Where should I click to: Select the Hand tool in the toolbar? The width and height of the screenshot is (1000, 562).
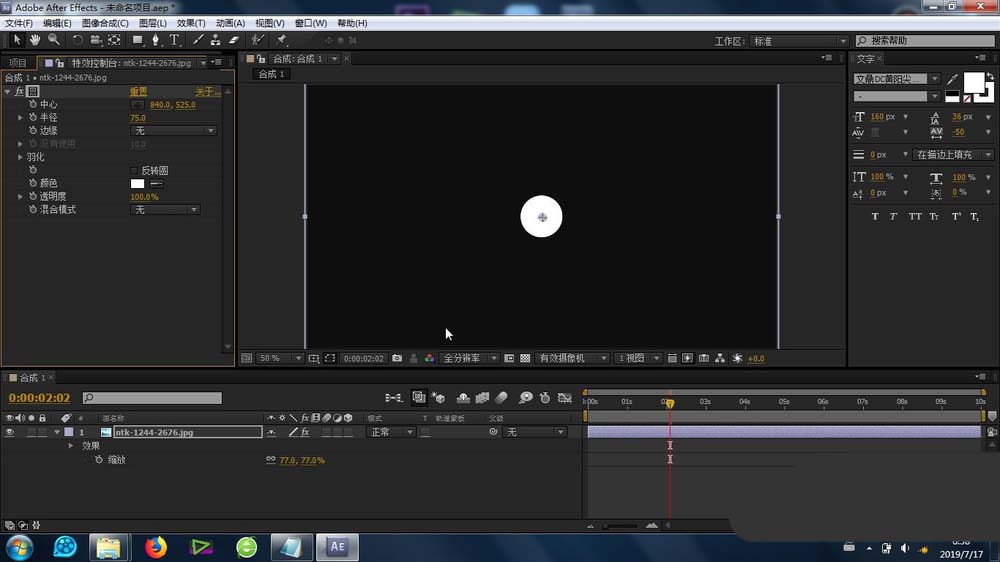tap(34, 40)
